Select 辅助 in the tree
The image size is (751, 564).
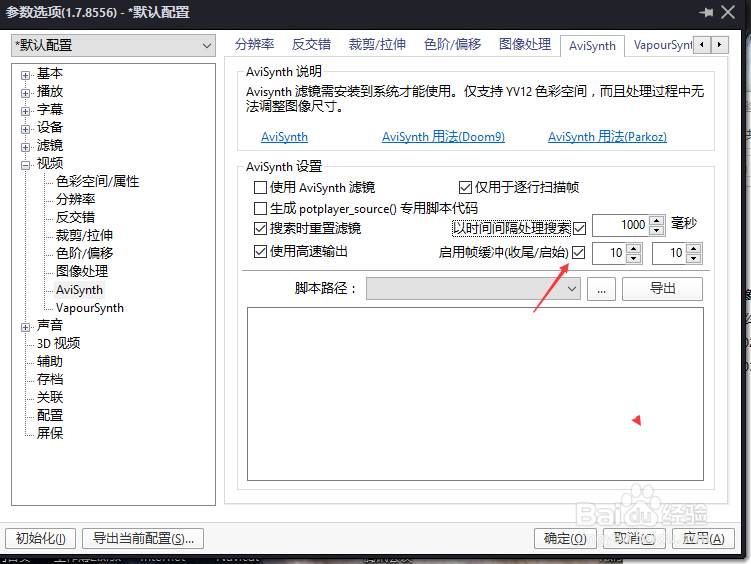coord(50,361)
